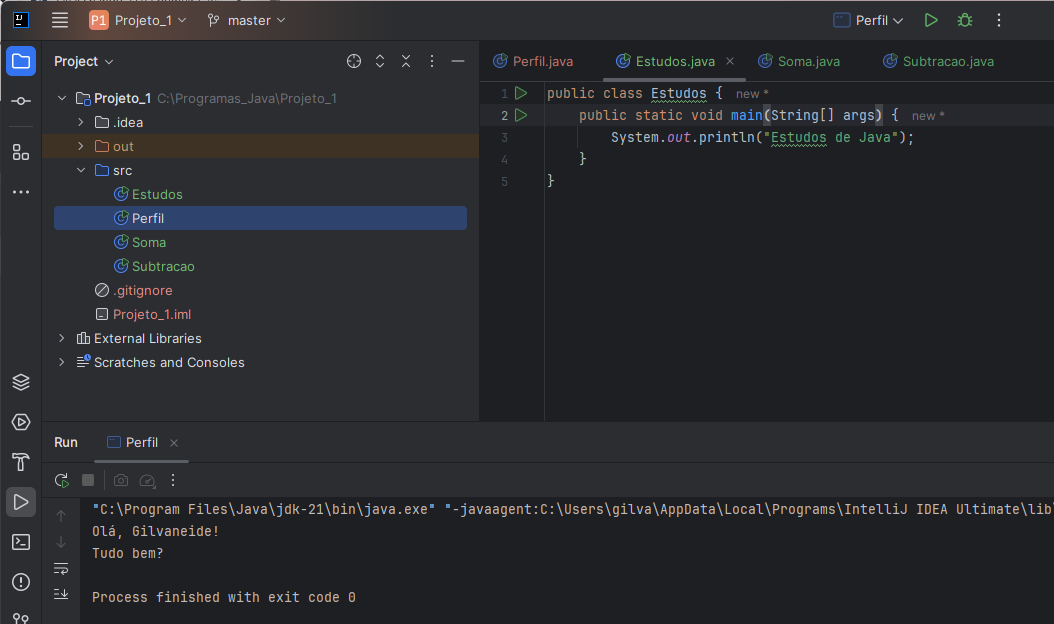1054x624 pixels.
Task: Toggle the Run tool window sidebar icon
Action: (x=21, y=502)
